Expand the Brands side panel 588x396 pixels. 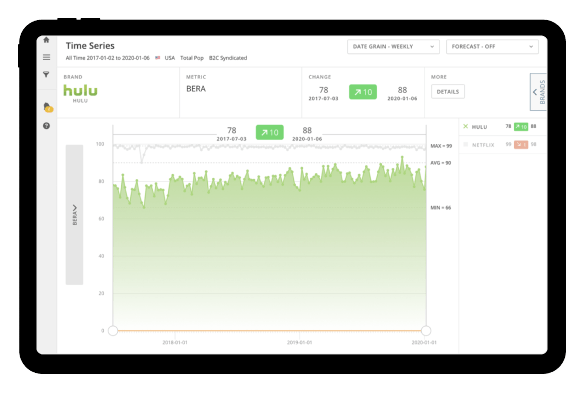point(538,92)
